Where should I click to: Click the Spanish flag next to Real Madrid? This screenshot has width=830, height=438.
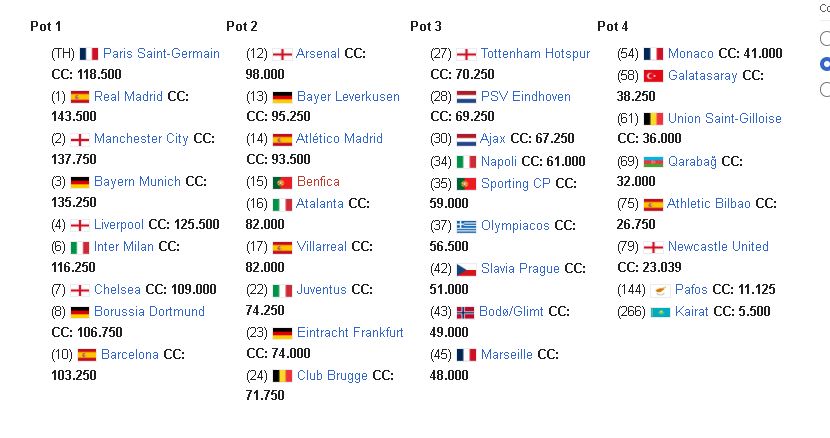click(80, 97)
